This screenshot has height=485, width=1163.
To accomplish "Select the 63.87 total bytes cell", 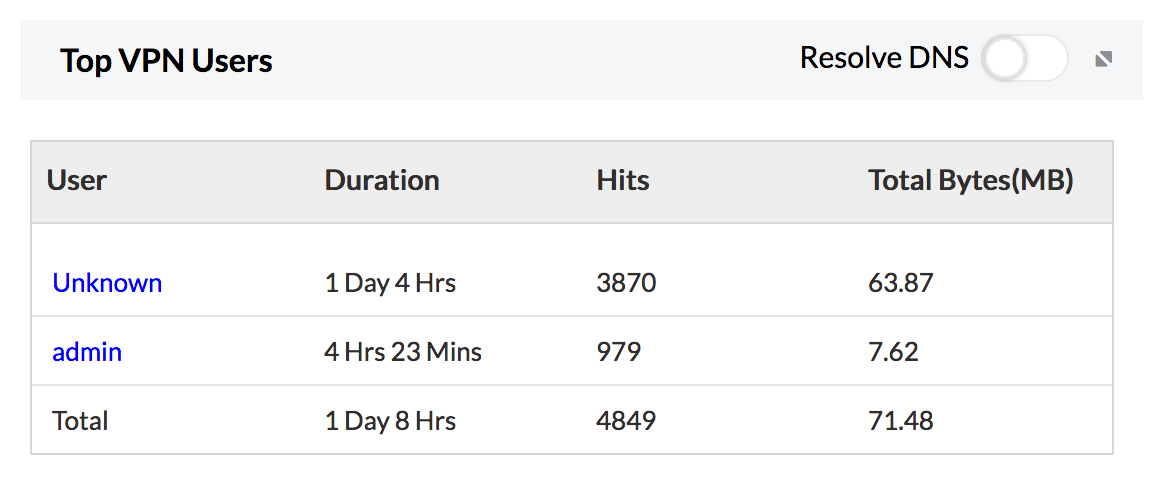I will 900,283.
